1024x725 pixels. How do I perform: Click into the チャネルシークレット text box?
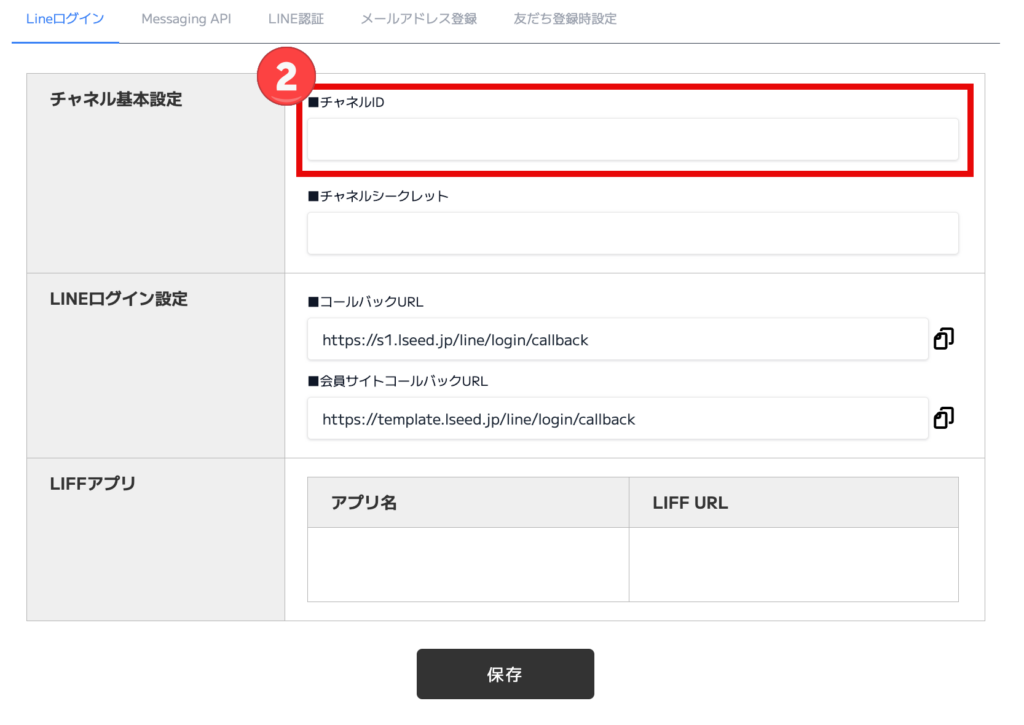tap(632, 233)
